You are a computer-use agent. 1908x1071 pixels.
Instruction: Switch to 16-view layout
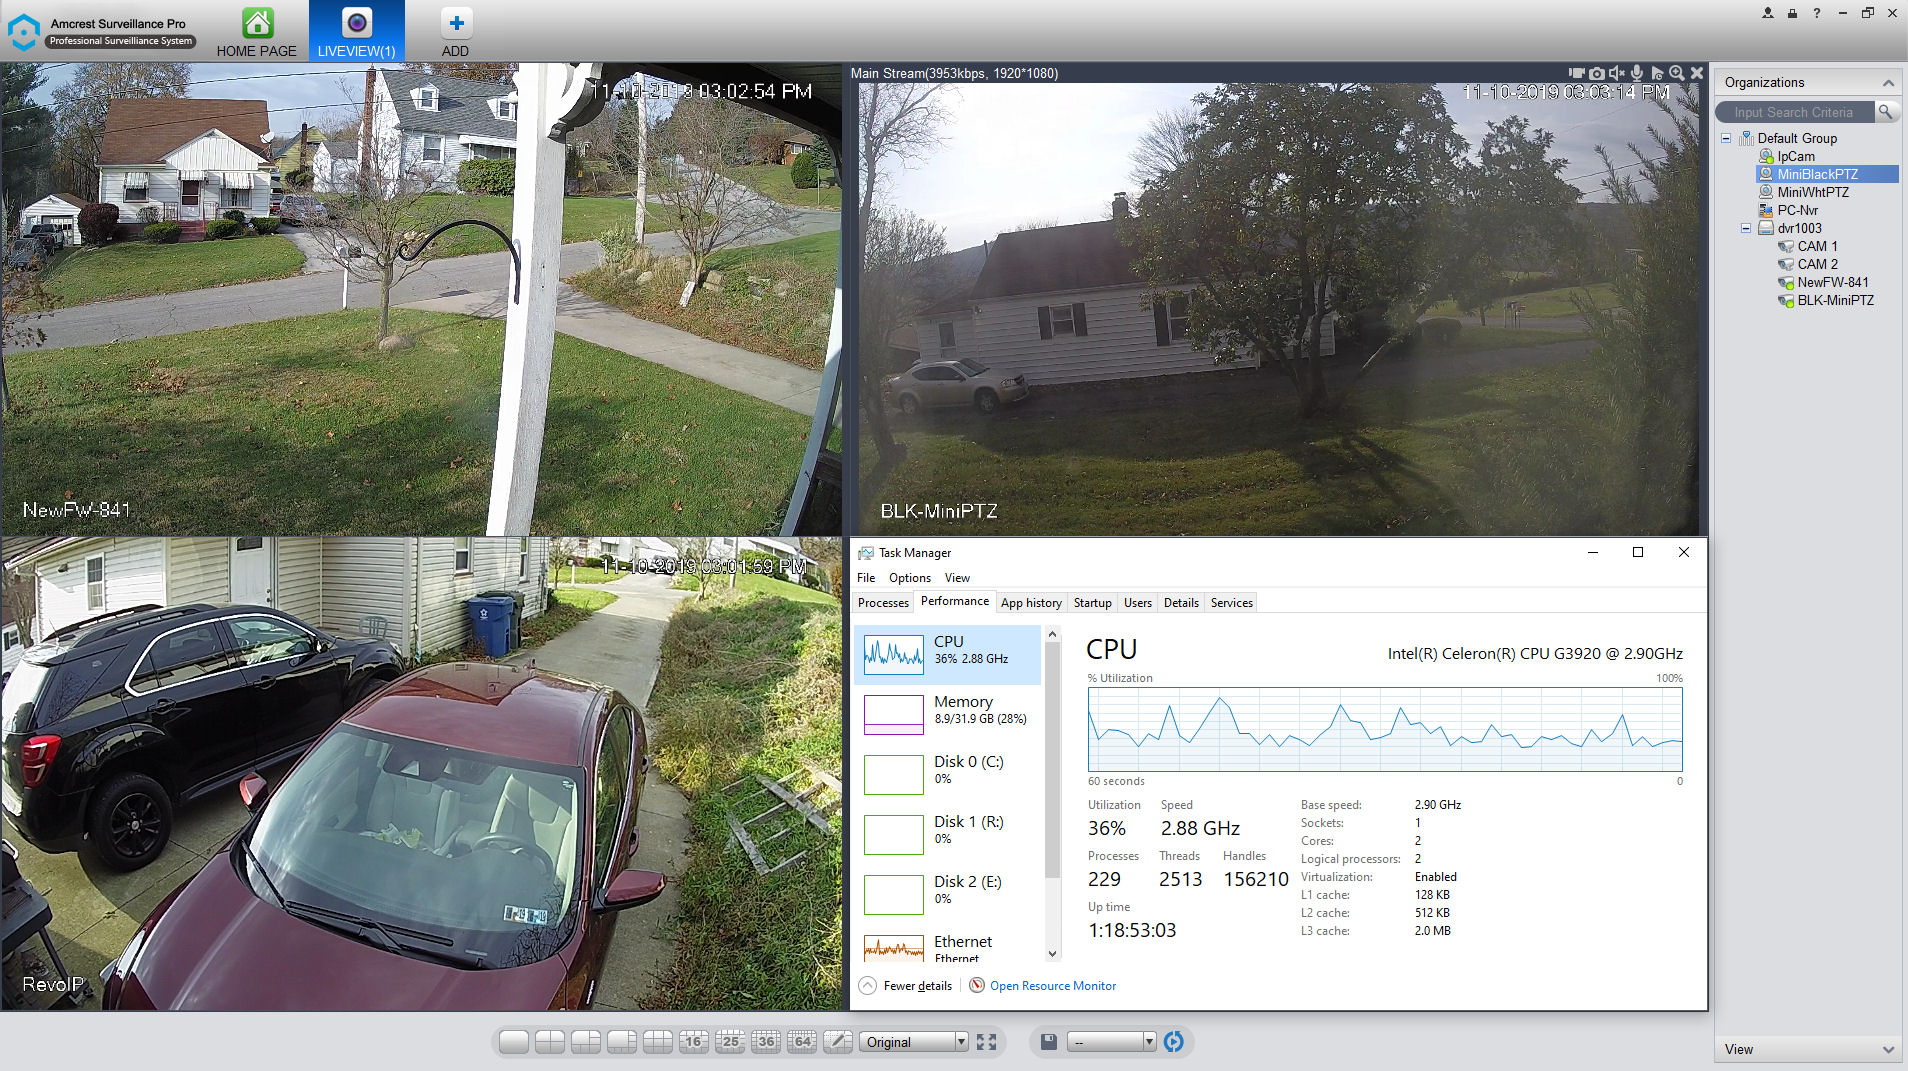pyautogui.click(x=694, y=1042)
